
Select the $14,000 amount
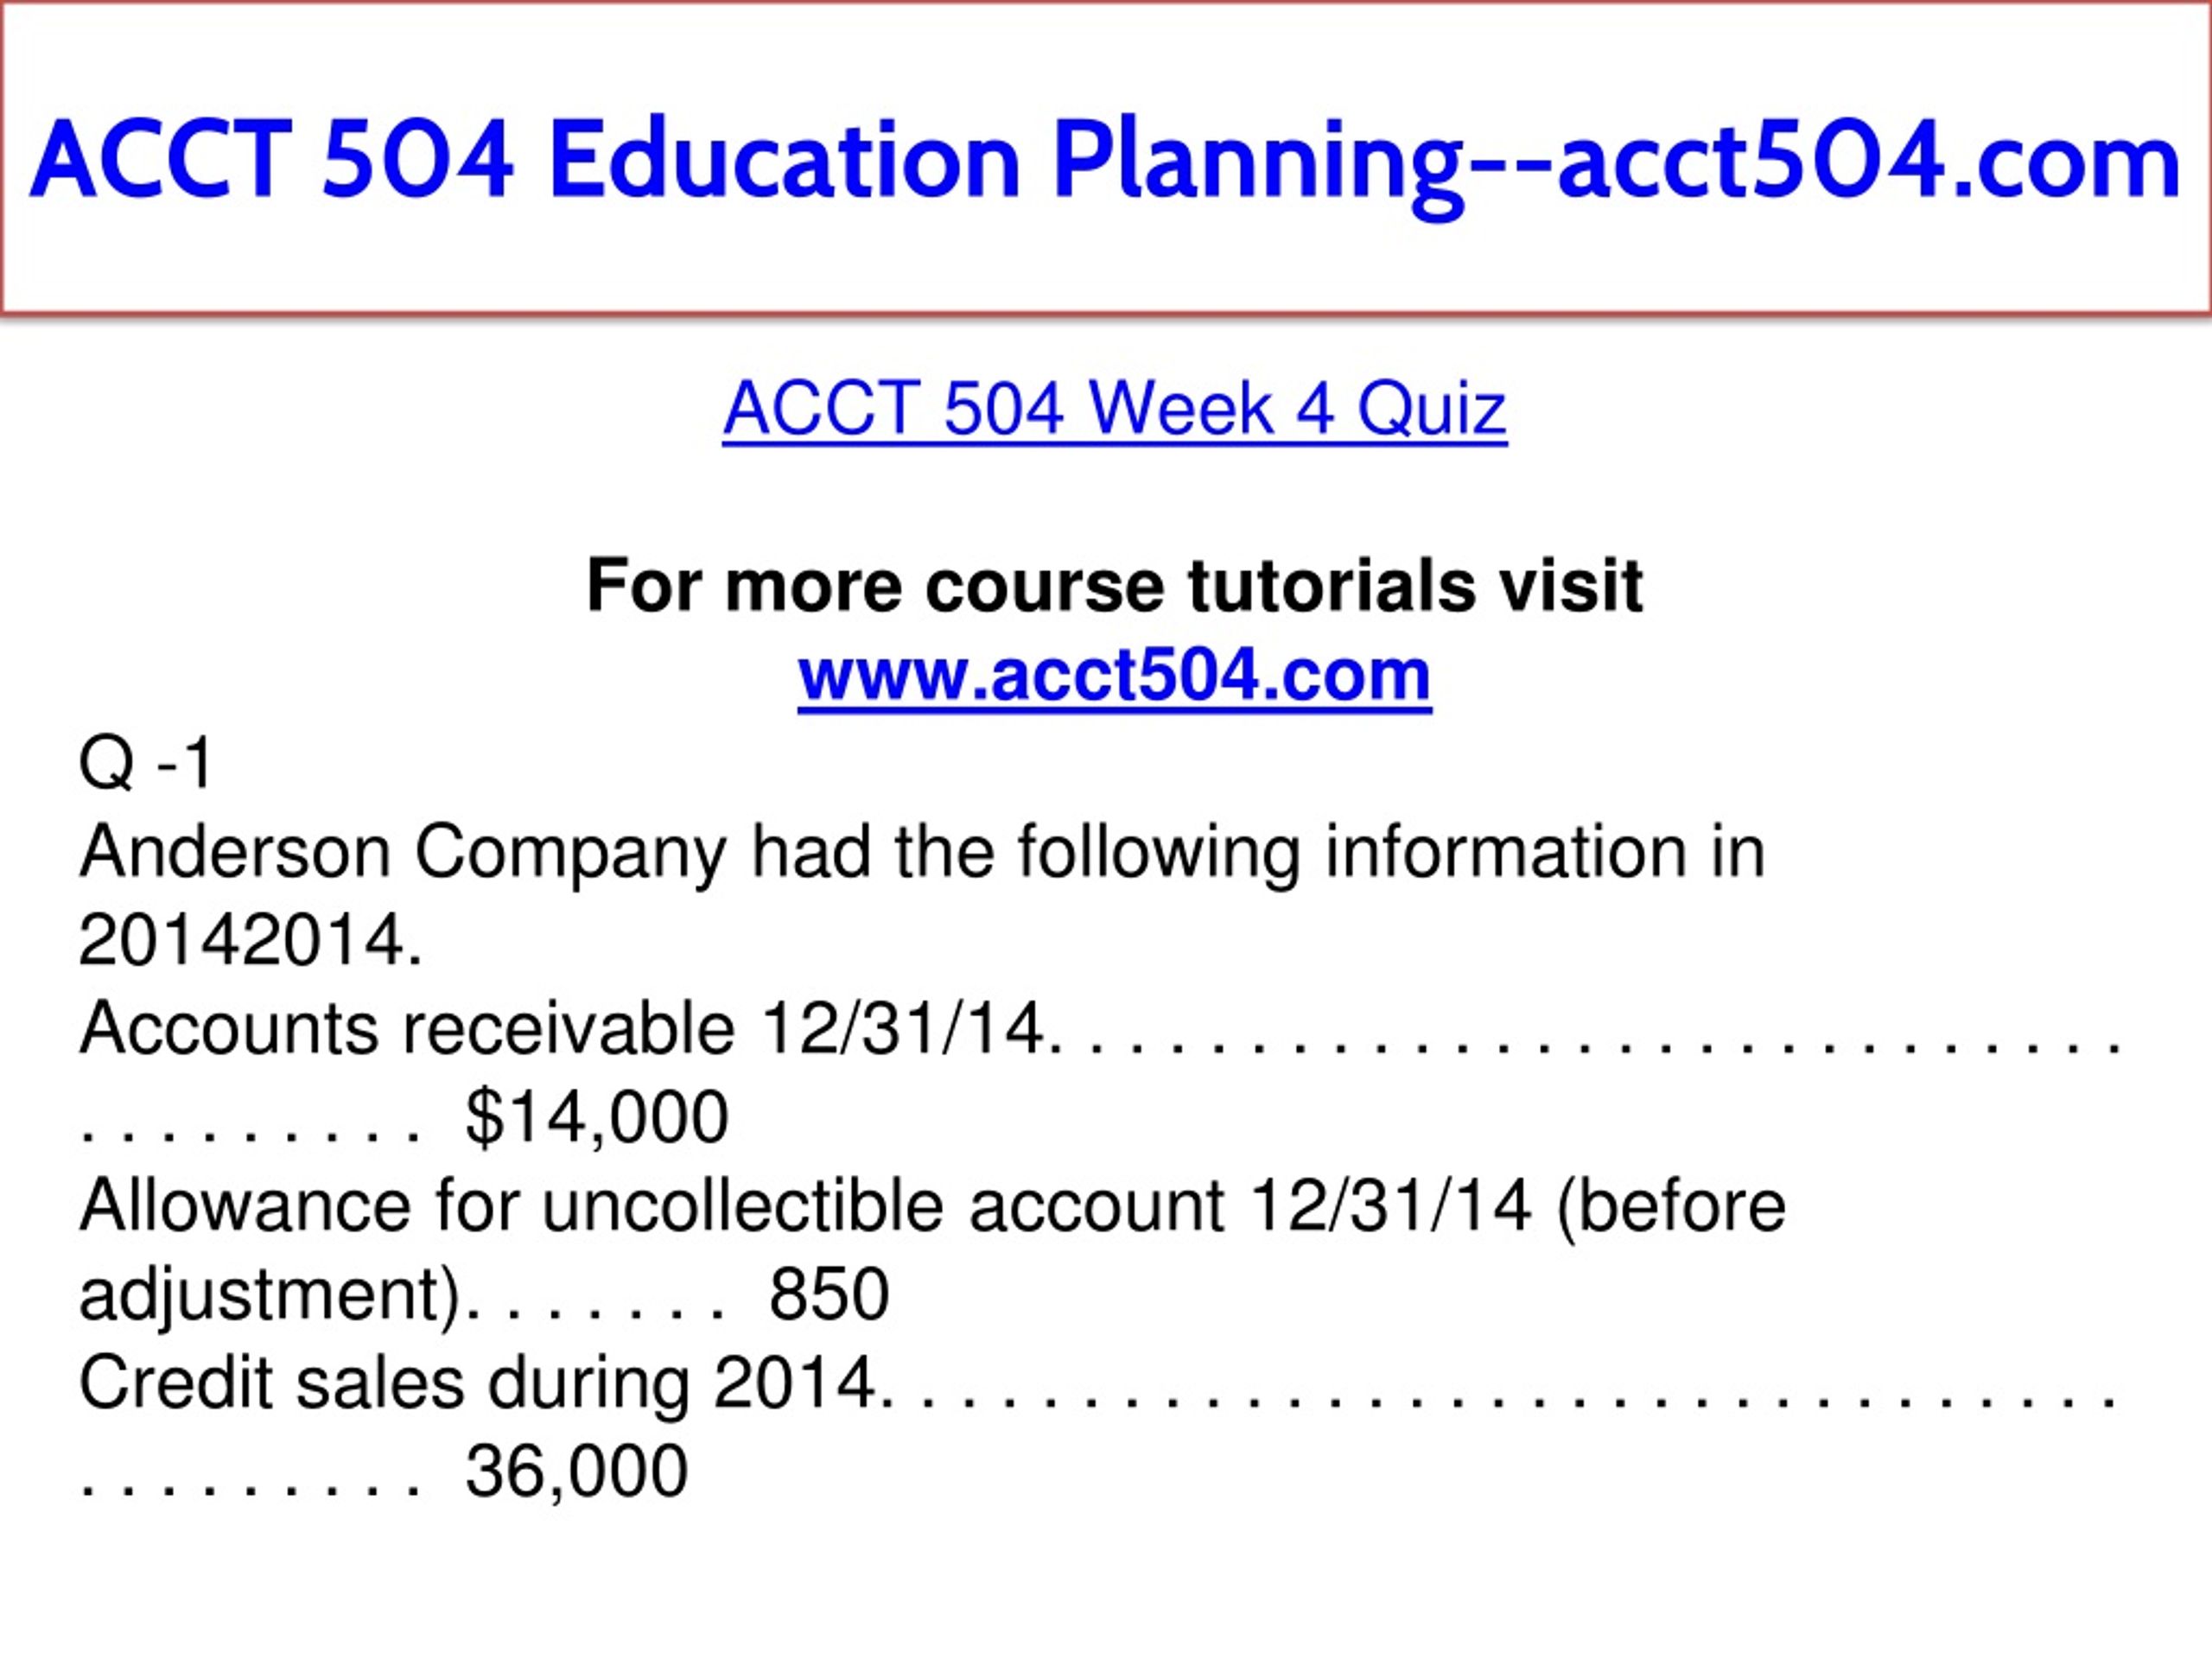tap(597, 1117)
